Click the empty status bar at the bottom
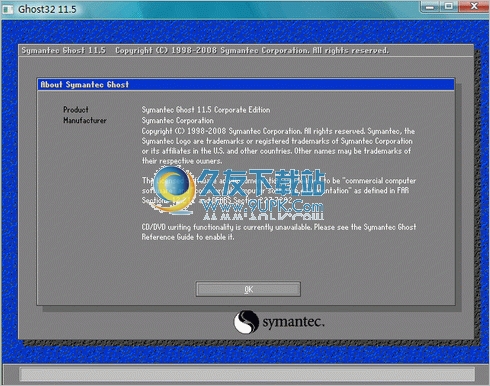This screenshot has width=490, height=386. pyautogui.click(x=247, y=374)
